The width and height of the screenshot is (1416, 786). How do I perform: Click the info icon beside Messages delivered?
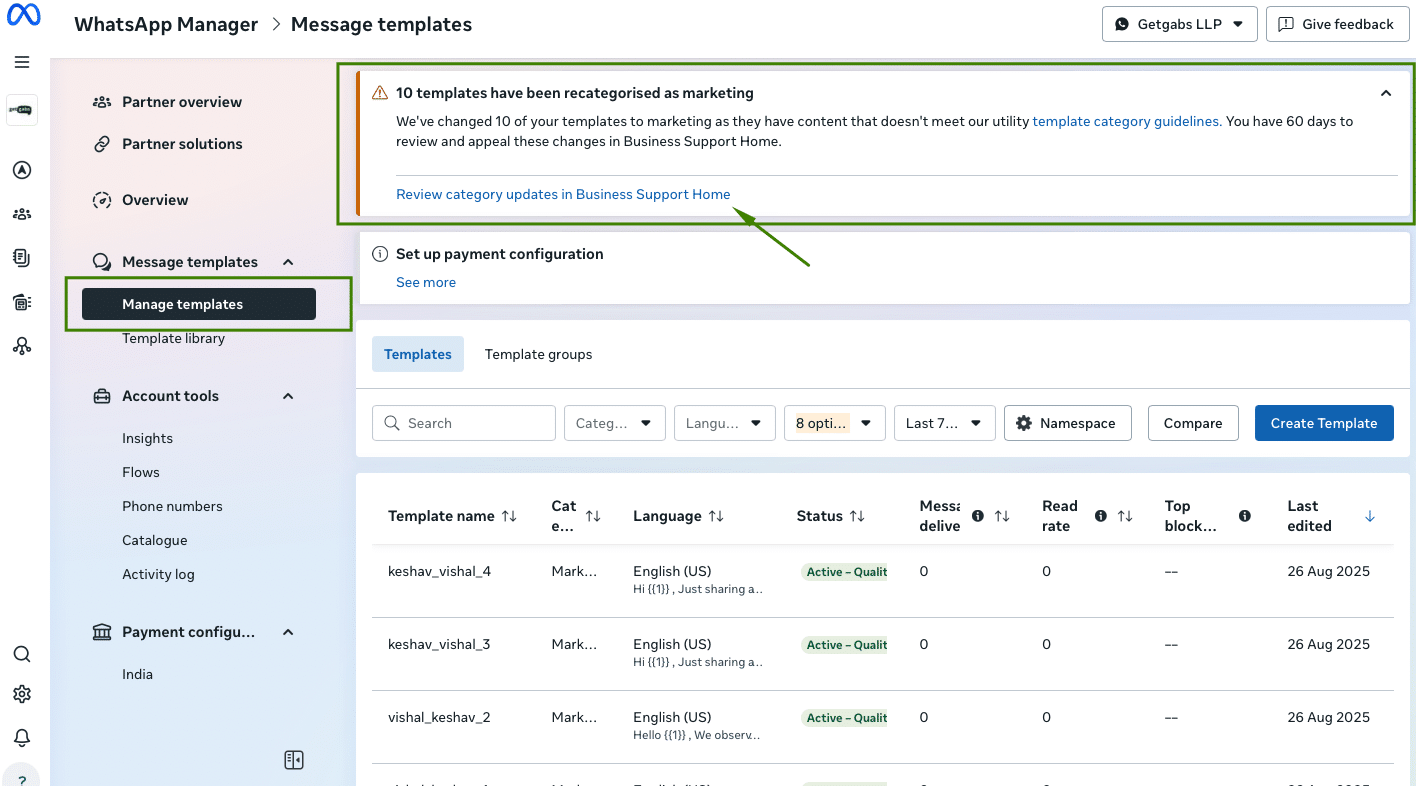[978, 516]
